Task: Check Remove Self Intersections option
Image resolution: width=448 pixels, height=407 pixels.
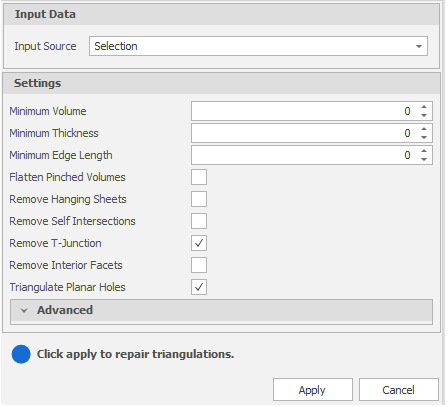Action: (x=199, y=221)
